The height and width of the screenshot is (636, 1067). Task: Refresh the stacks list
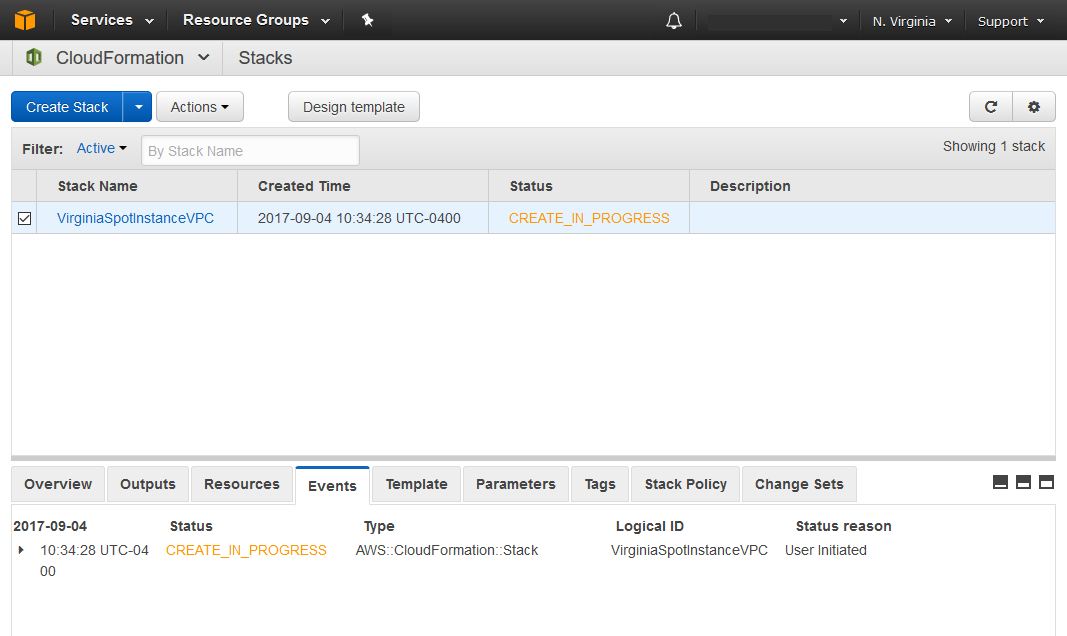point(991,107)
